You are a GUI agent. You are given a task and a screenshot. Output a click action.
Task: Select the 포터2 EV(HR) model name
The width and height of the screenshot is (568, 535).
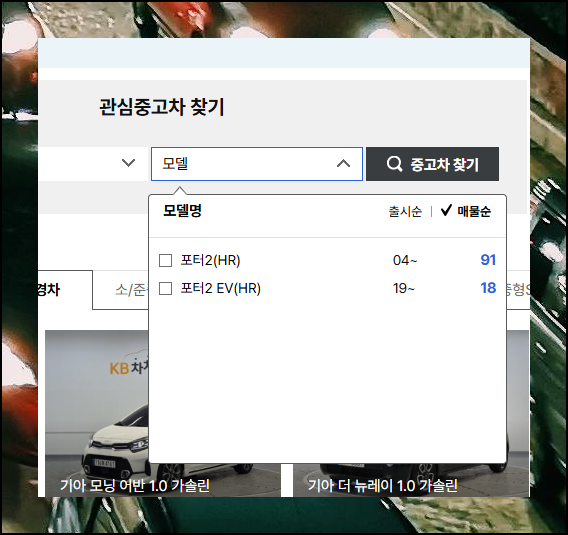point(221,289)
